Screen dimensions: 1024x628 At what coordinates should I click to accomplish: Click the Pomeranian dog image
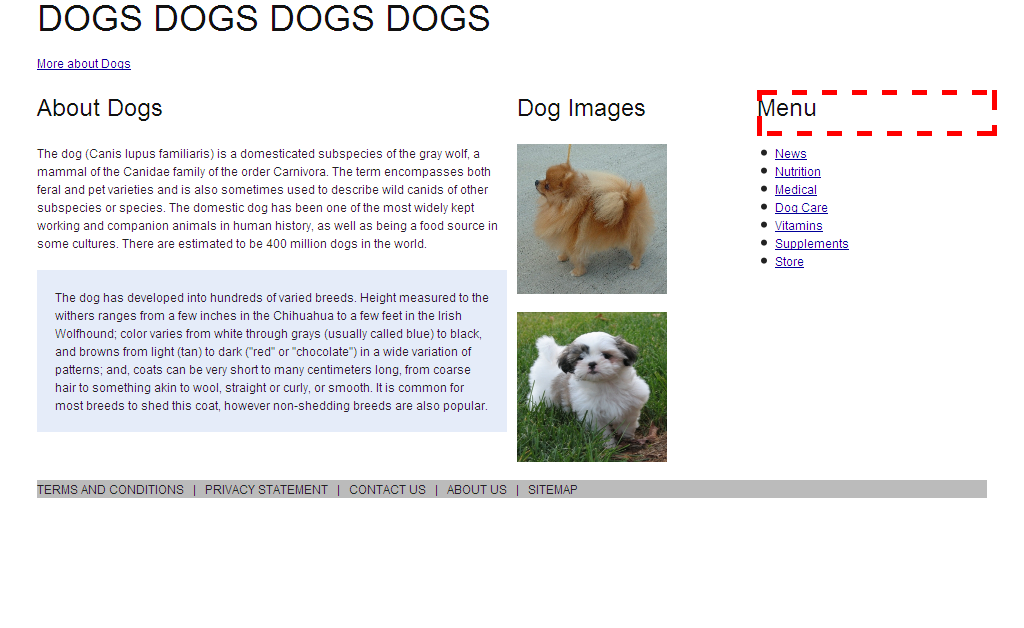tap(592, 219)
